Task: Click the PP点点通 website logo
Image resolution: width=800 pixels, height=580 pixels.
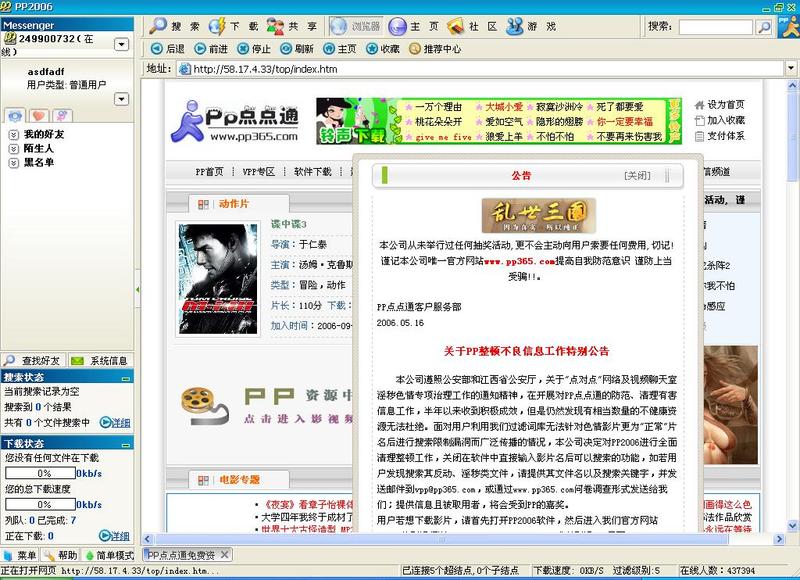Action: (235, 121)
